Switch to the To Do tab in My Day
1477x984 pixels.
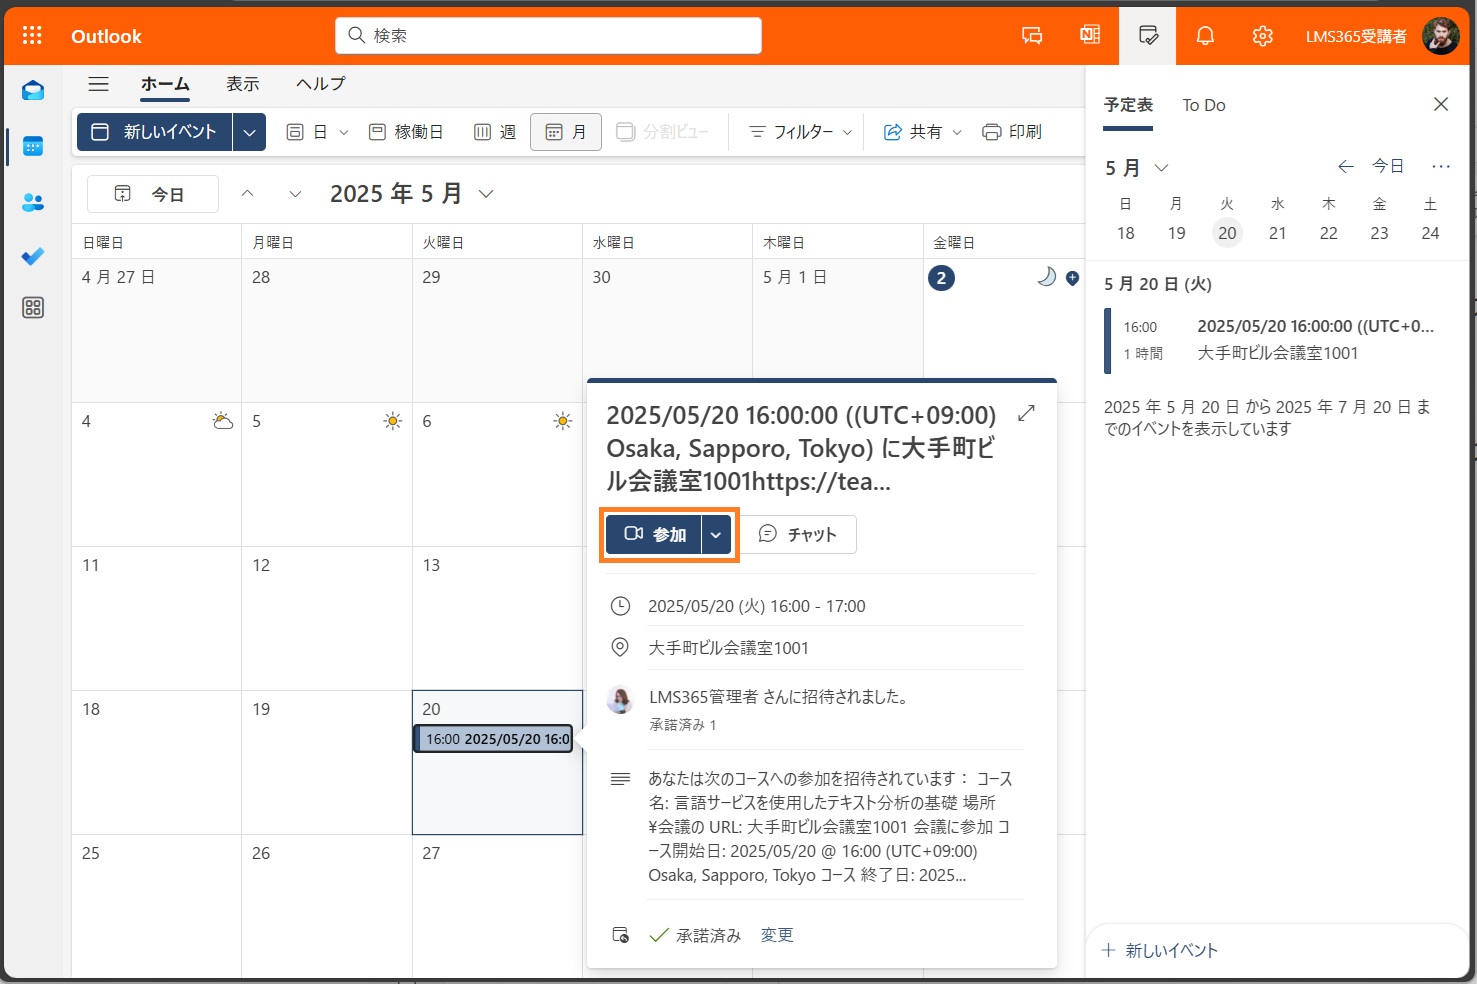click(x=1204, y=105)
